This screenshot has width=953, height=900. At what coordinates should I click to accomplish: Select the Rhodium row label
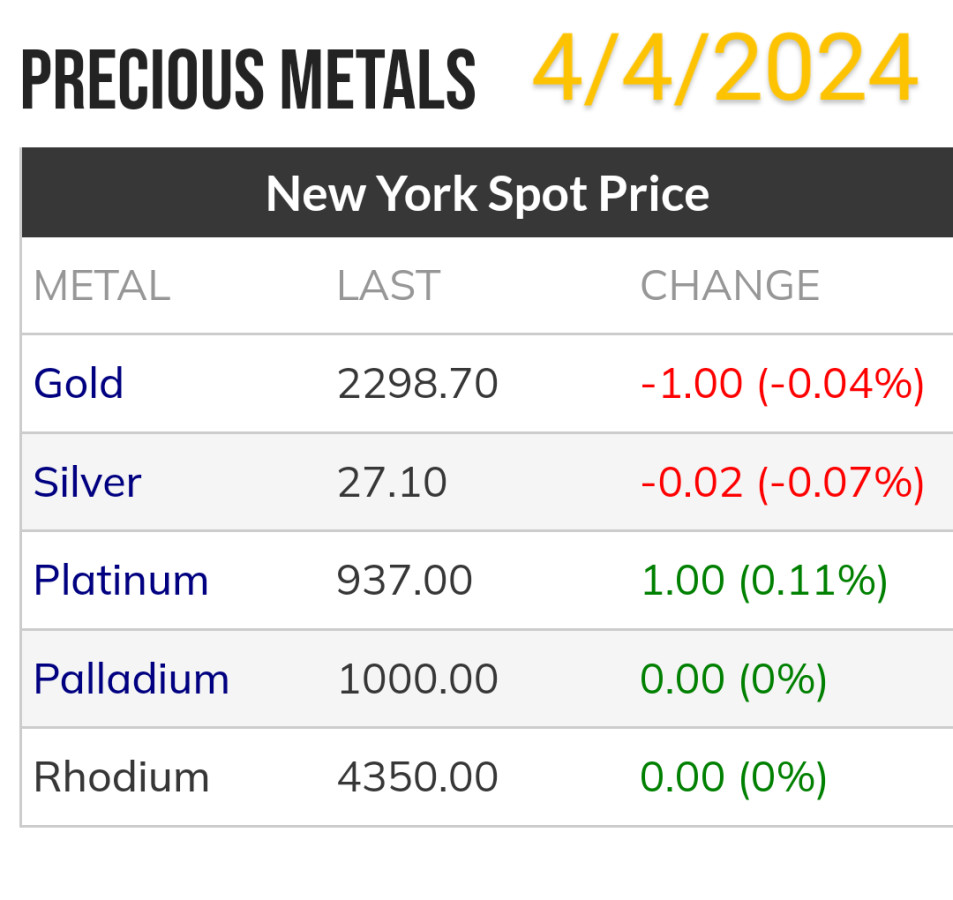121,777
